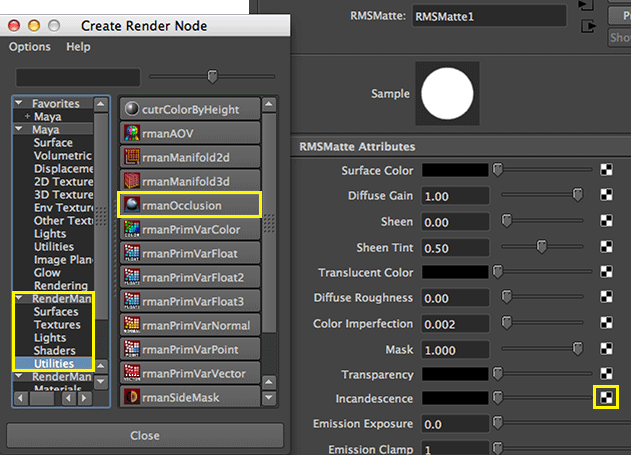Screen dimensions: 631x455
Task: Select Env Textures category
Action: [x=63, y=208]
